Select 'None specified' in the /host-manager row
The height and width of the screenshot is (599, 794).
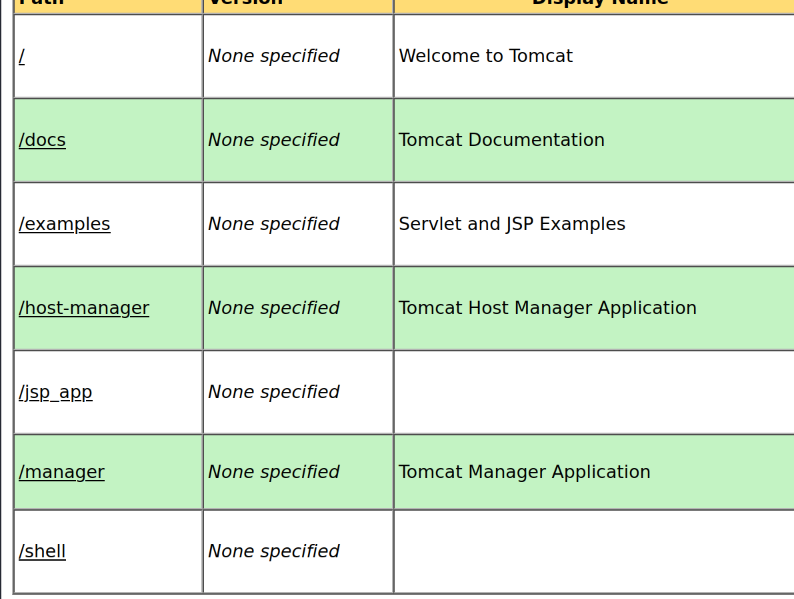[273, 309]
